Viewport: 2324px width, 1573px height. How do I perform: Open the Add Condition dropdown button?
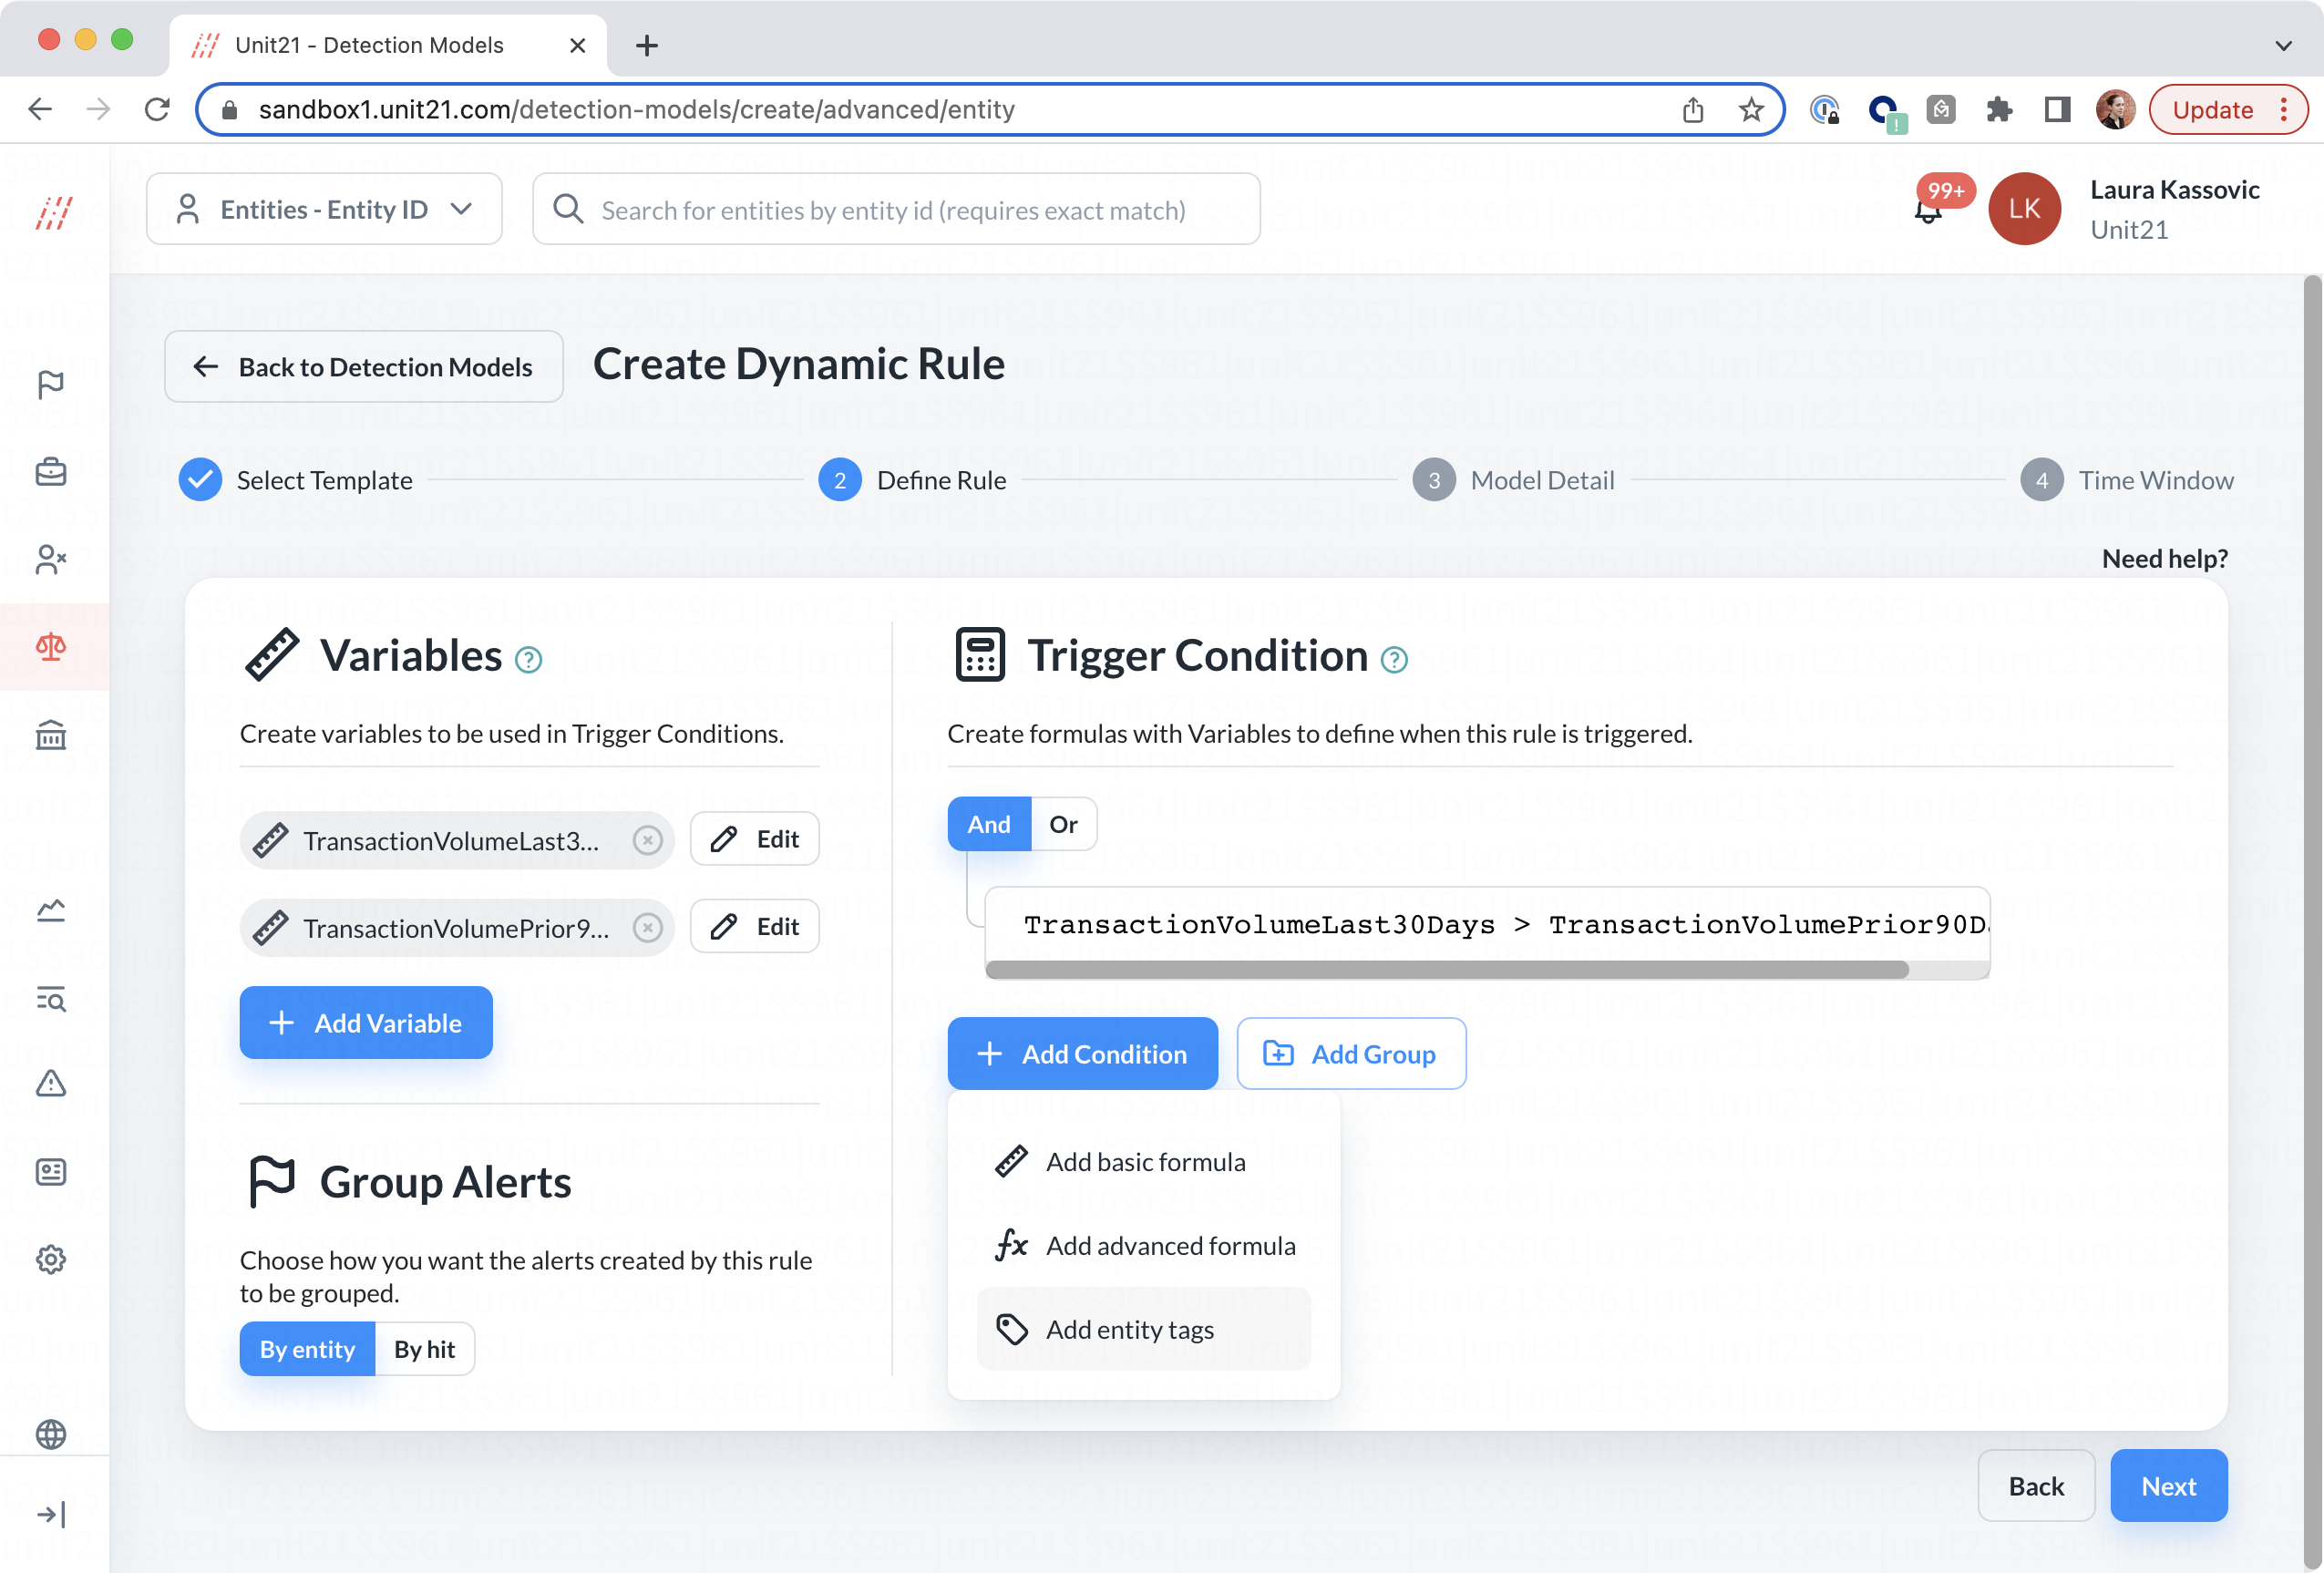[1082, 1054]
